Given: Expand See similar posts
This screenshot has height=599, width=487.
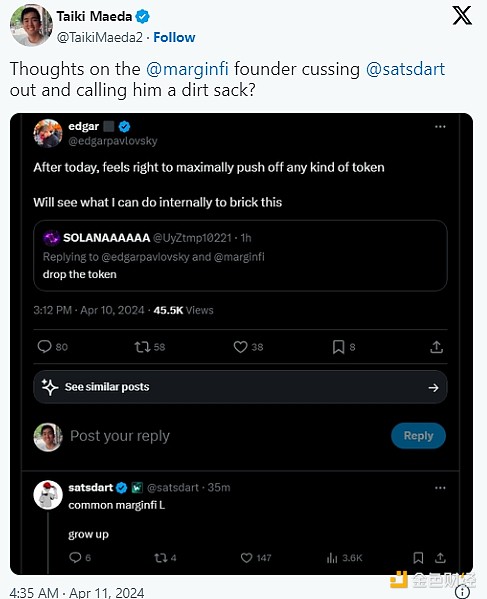Looking at the screenshot, I should [x=240, y=387].
